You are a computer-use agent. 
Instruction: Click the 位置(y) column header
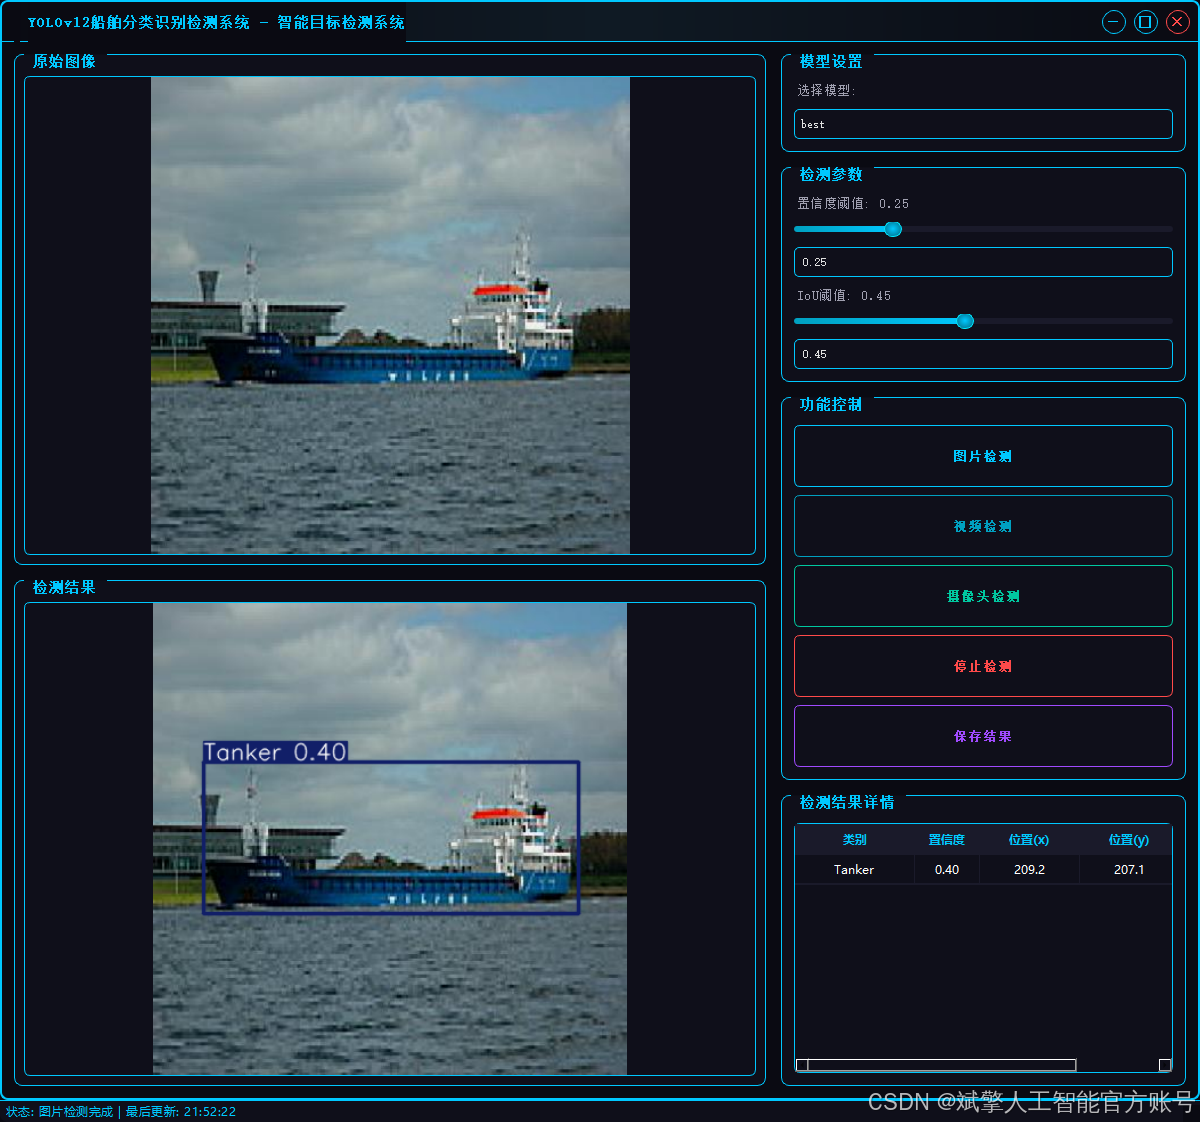[1128, 840]
